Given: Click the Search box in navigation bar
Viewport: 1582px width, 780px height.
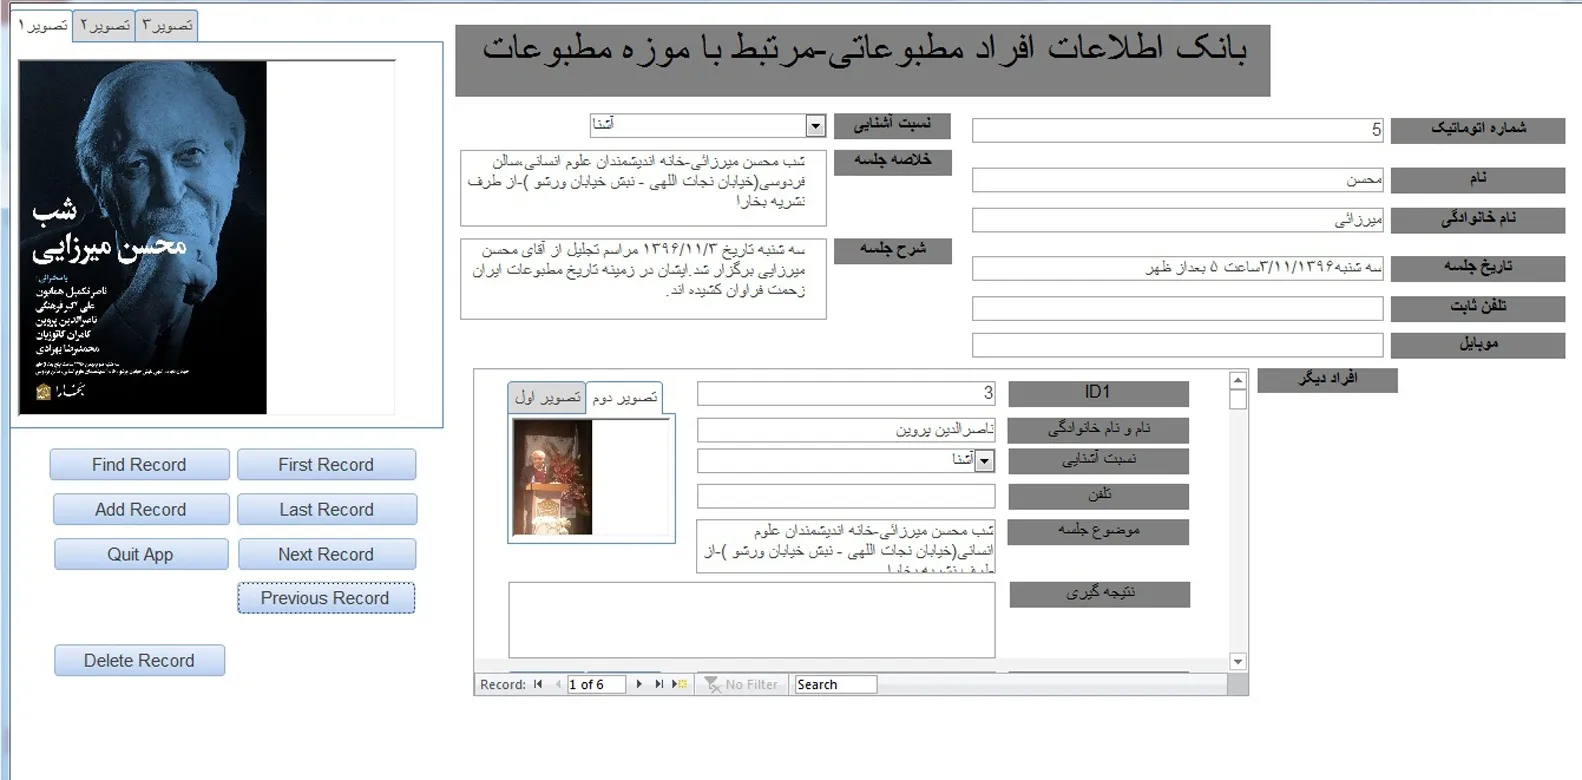Looking at the screenshot, I should [835, 684].
